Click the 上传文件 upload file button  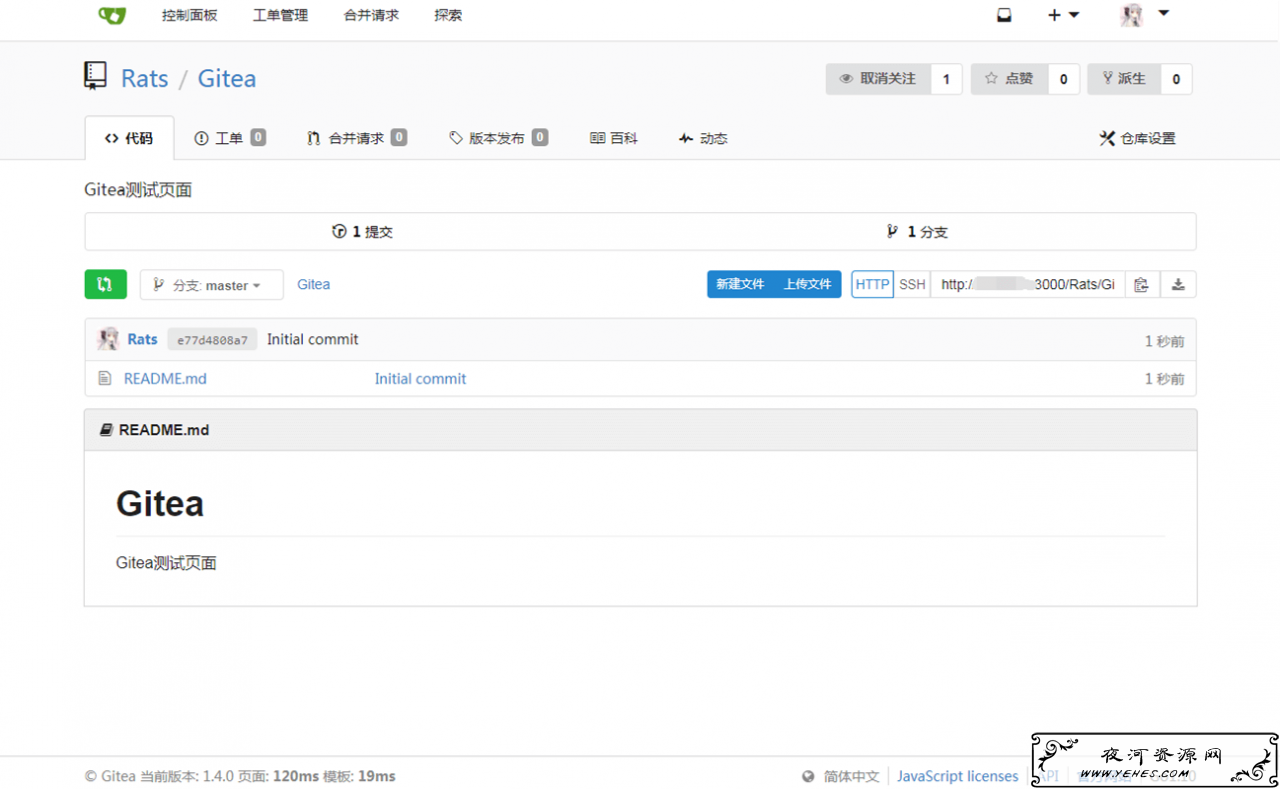point(807,284)
